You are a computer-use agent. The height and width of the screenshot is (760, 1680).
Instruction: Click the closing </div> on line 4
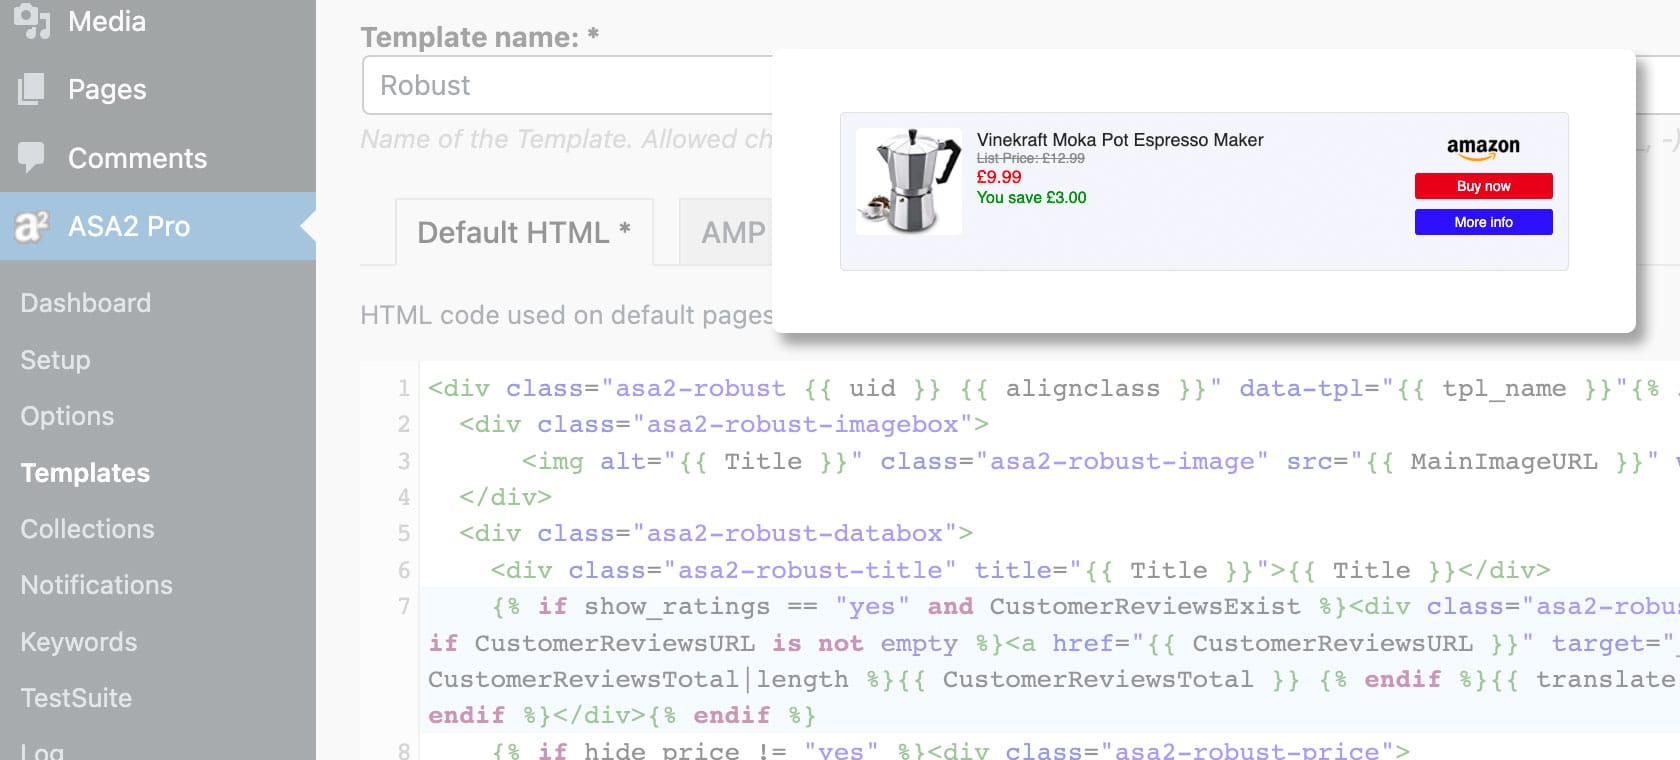tap(505, 497)
